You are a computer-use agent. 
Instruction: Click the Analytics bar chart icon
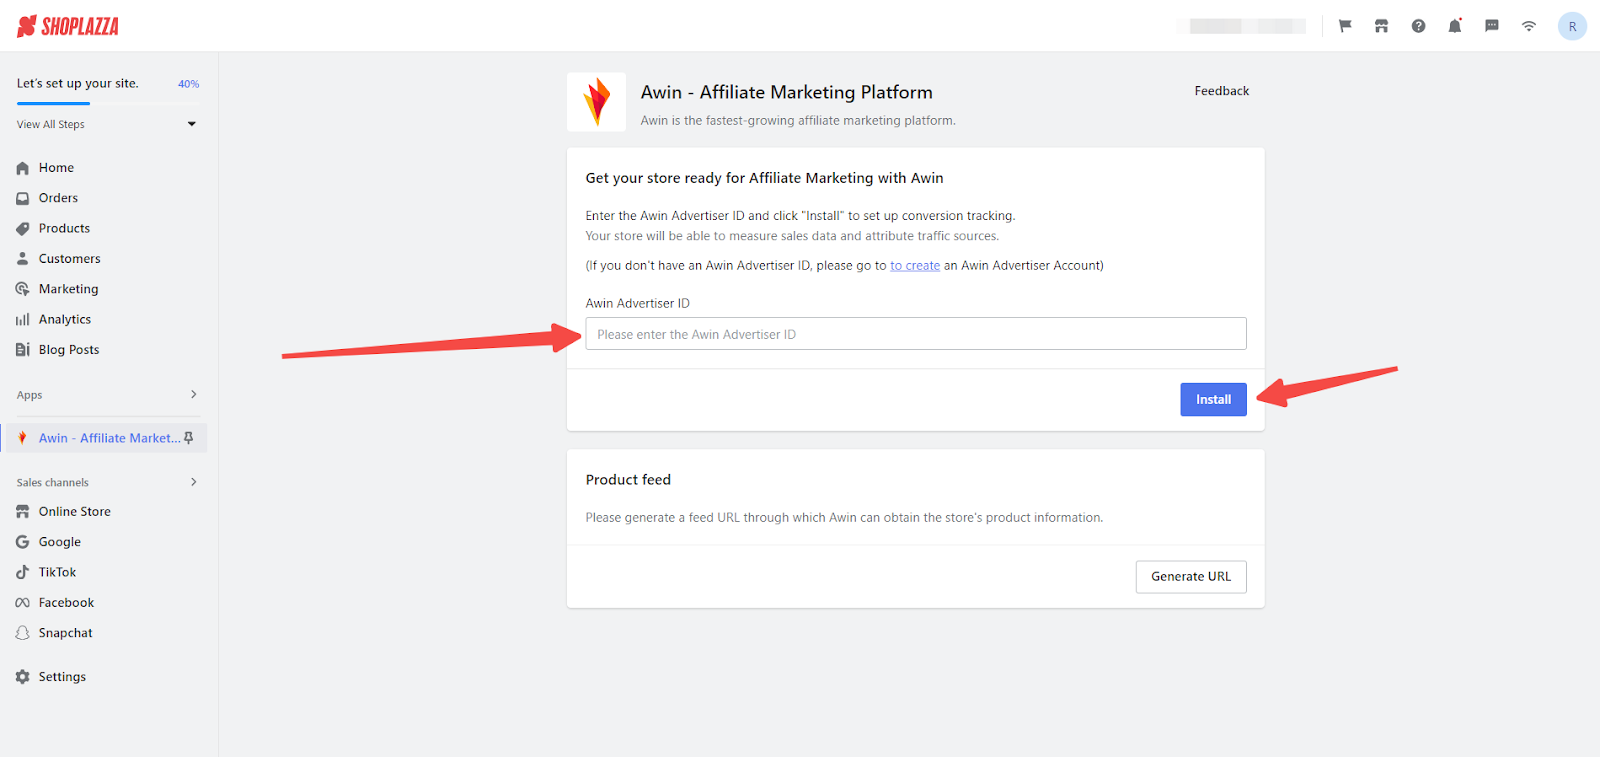[23, 319]
